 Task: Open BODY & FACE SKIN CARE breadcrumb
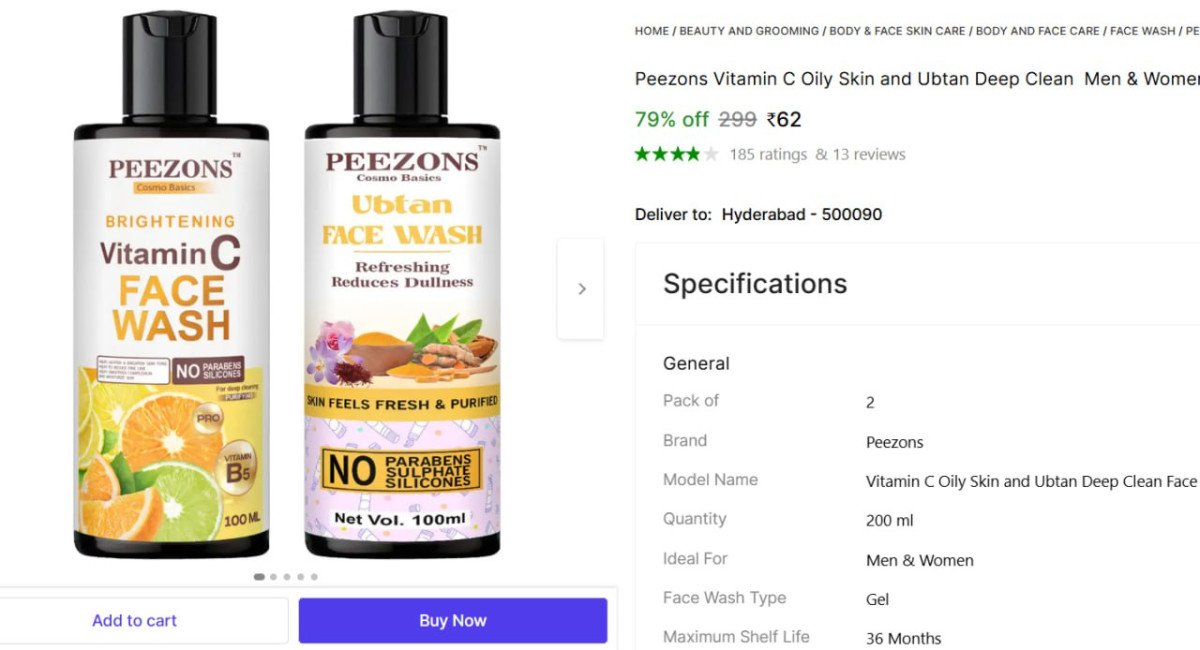pos(897,31)
